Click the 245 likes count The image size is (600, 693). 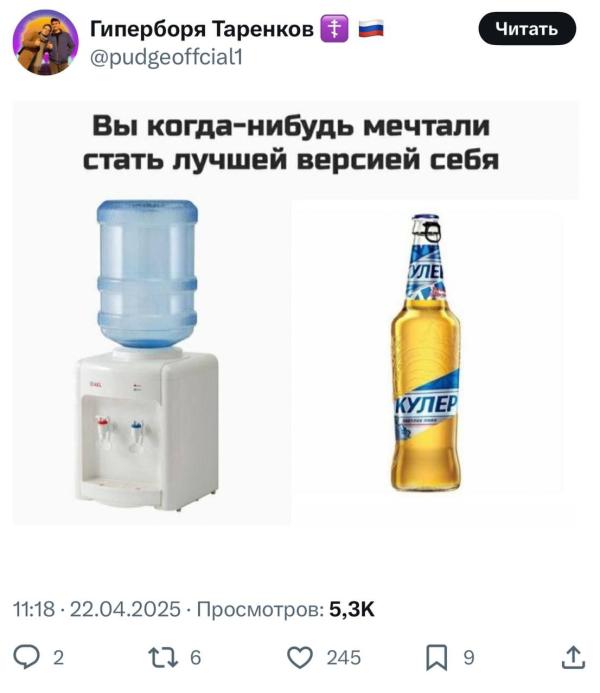pos(344,658)
